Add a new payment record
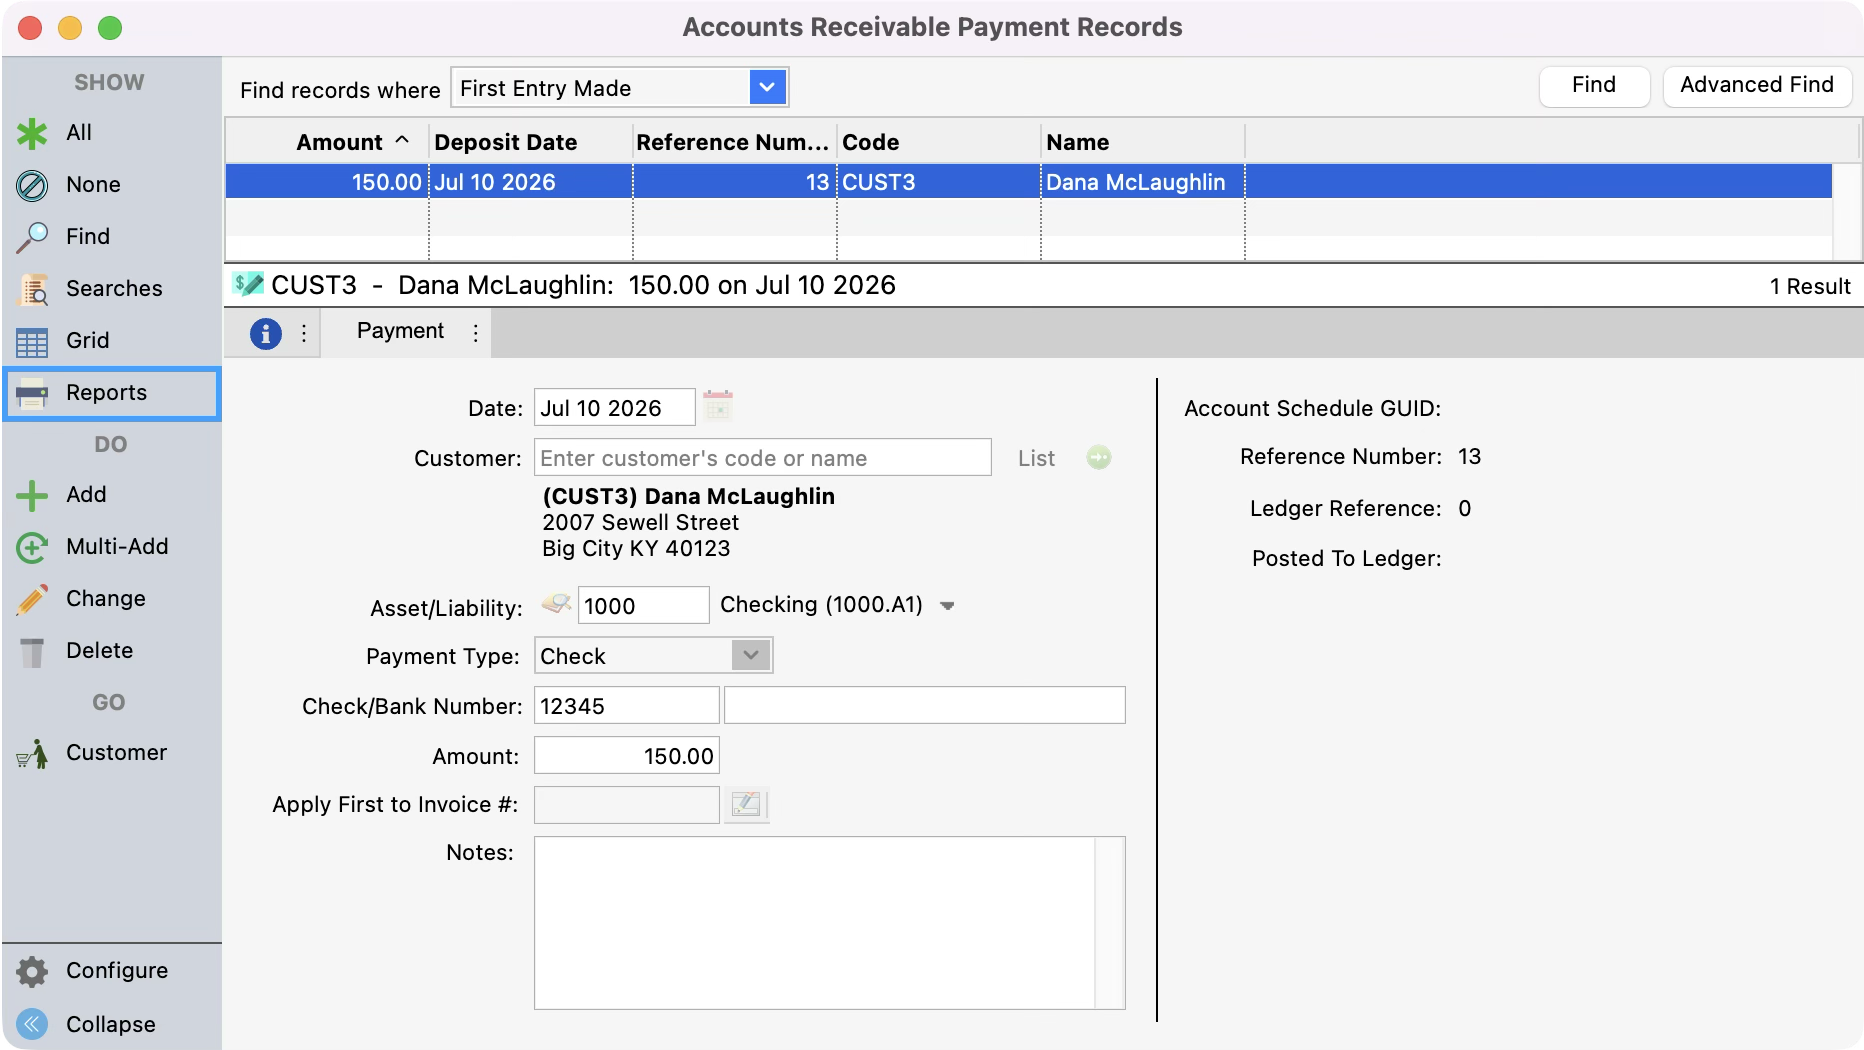The height and width of the screenshot is (1050, 1864). pyautogui.click(x=112, y=495)
